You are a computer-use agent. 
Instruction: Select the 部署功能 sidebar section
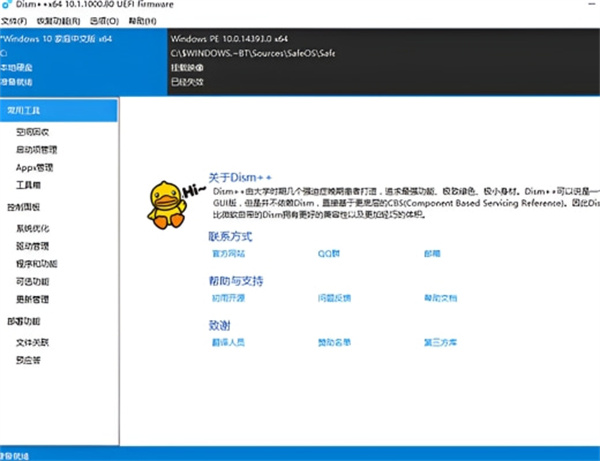pyautogui.click(x=23, y=321)
